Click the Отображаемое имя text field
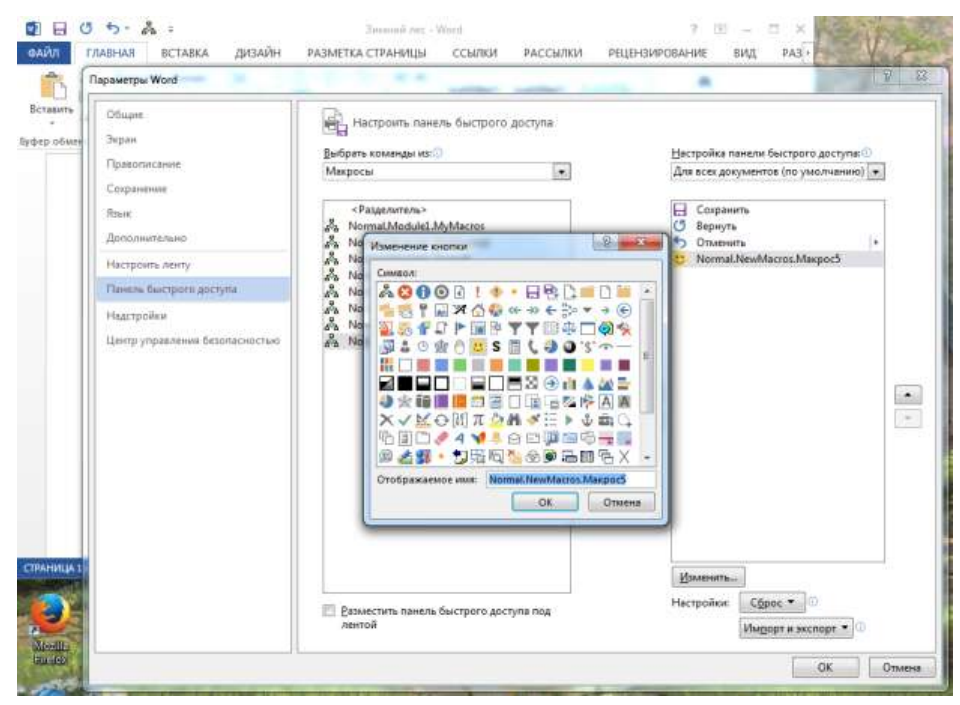The width and height of the screenshot is (960, 705). point(569,479)
